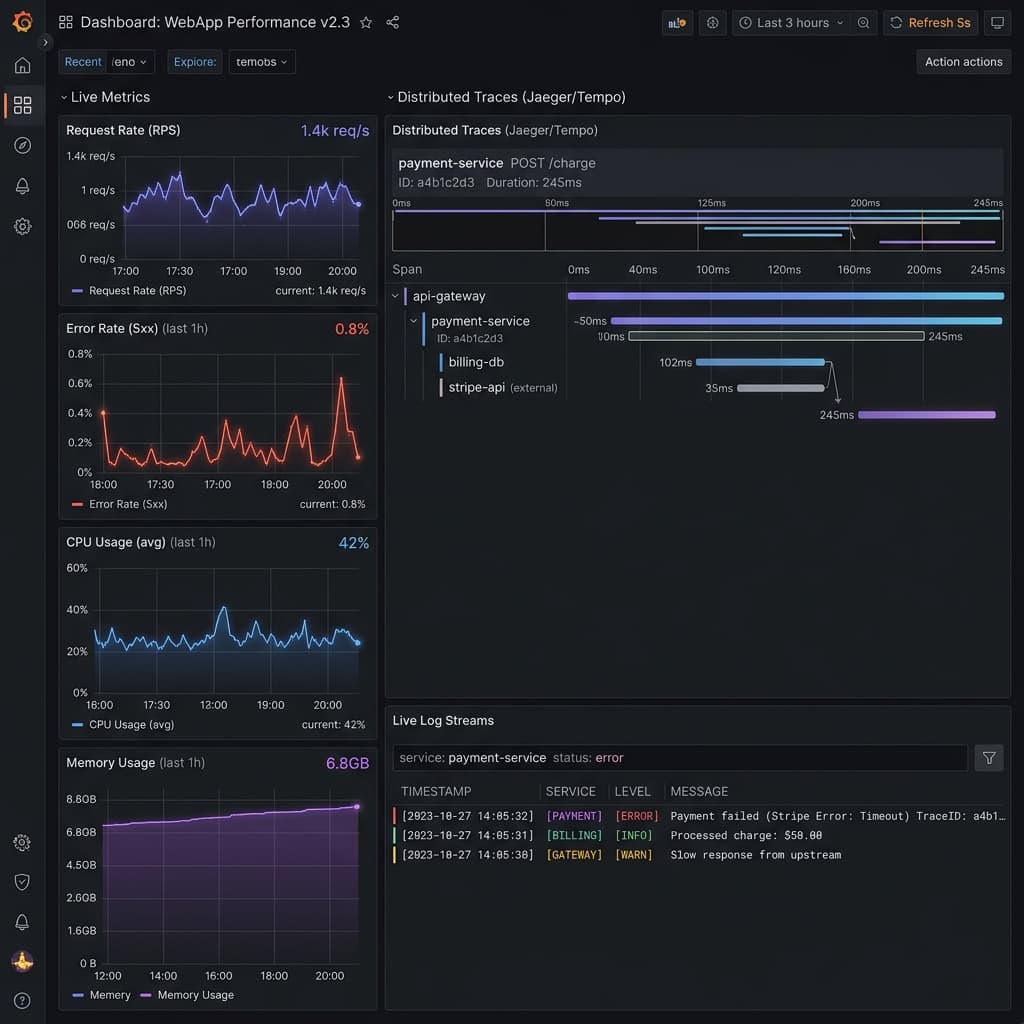Viewport: 1024px width, 1024px height.
Task: Click the 1.4k req/s stat value
Action: pyautogui.click(x=334, y=131)
